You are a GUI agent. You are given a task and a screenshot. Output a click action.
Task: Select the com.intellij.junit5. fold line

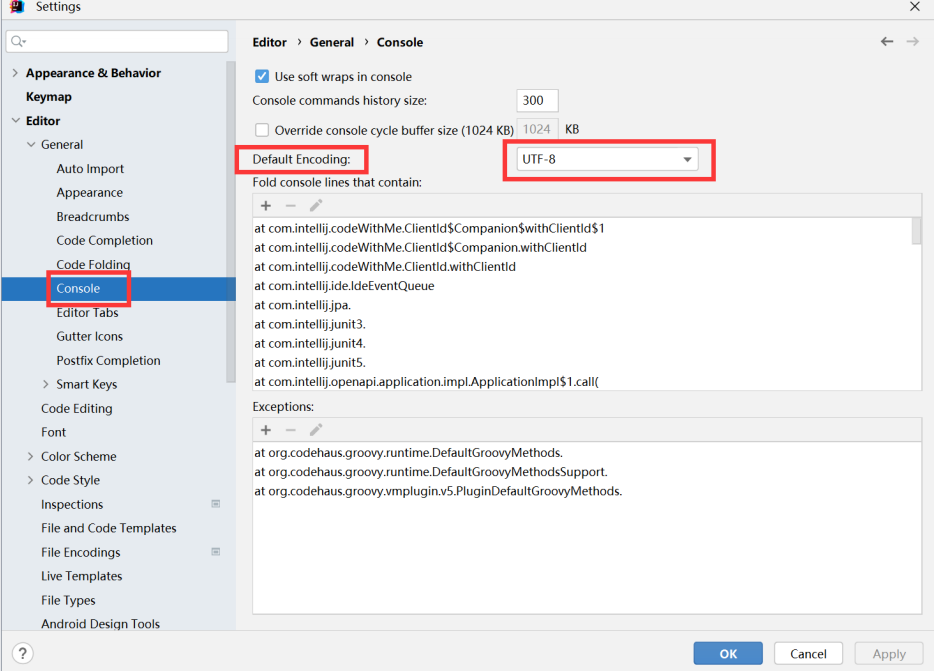coord(310,362)
